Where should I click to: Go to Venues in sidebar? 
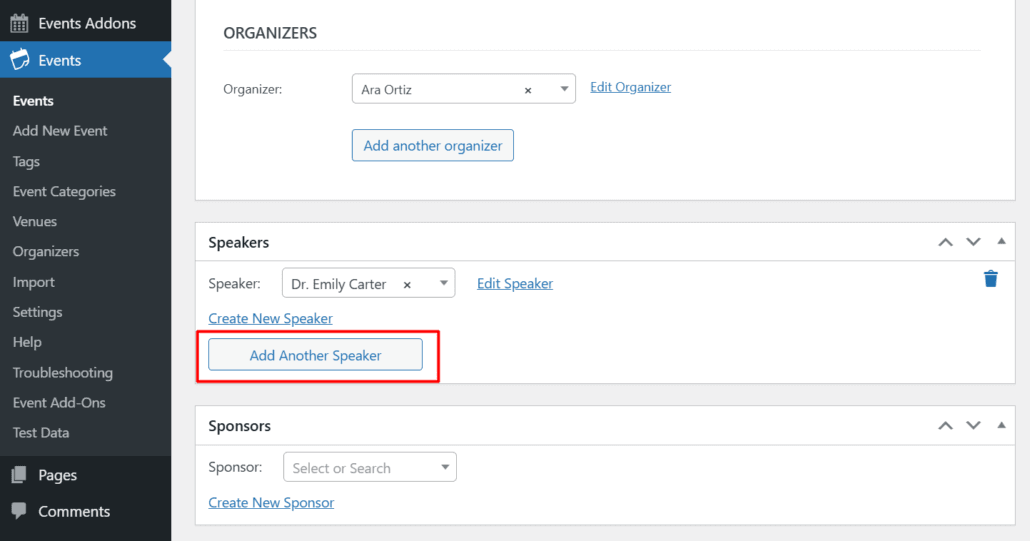tap(35, 221)
